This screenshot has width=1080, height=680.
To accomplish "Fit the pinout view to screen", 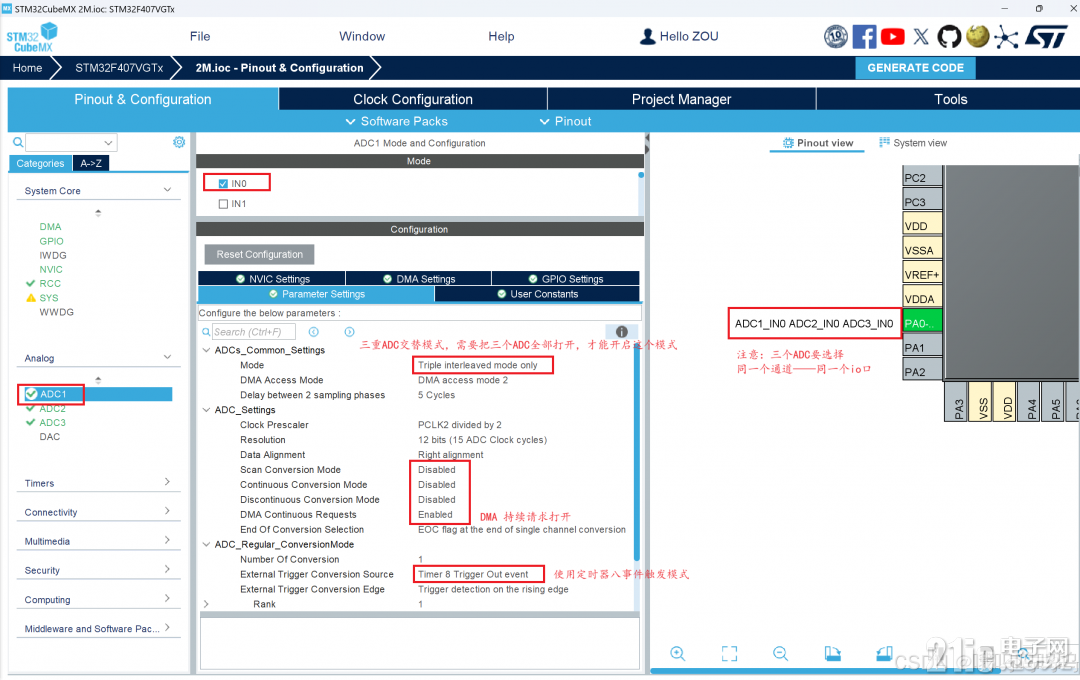I will [729, 653].
